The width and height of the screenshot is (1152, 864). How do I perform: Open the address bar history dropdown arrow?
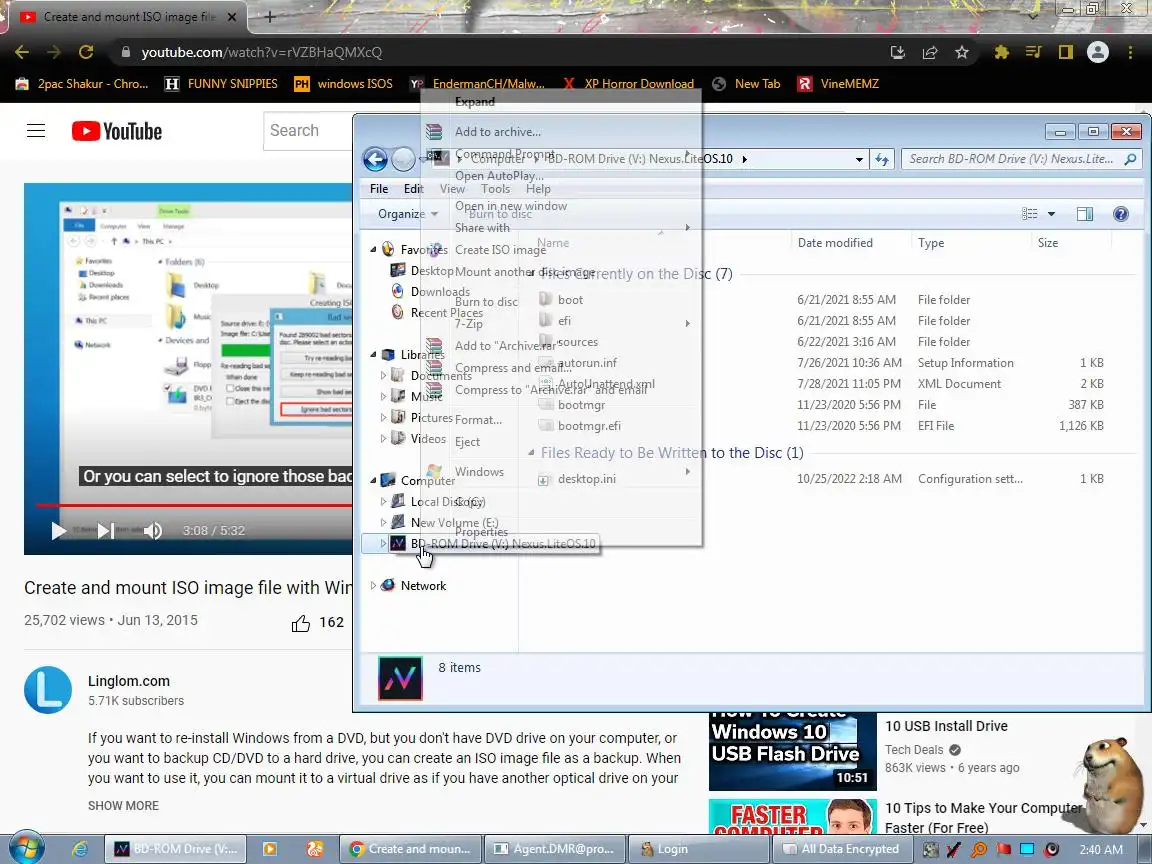[859, 159]
